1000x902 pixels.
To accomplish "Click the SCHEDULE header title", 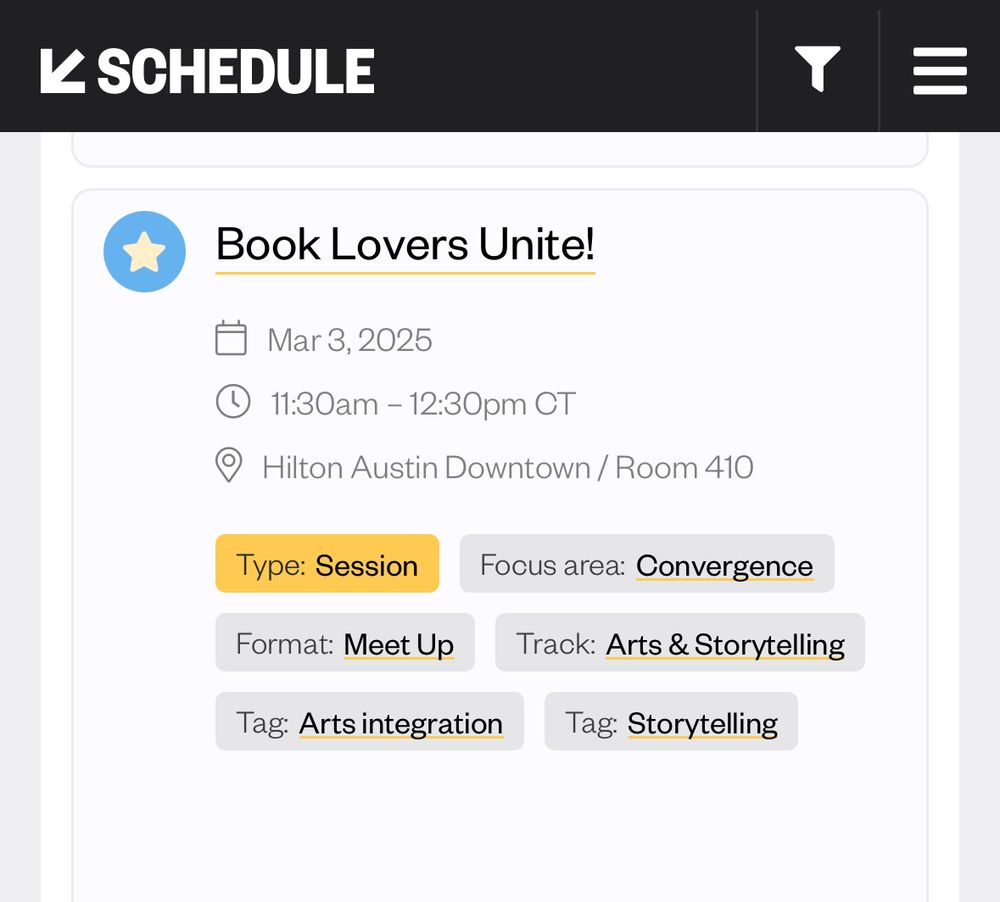I will tap(236, 71).
